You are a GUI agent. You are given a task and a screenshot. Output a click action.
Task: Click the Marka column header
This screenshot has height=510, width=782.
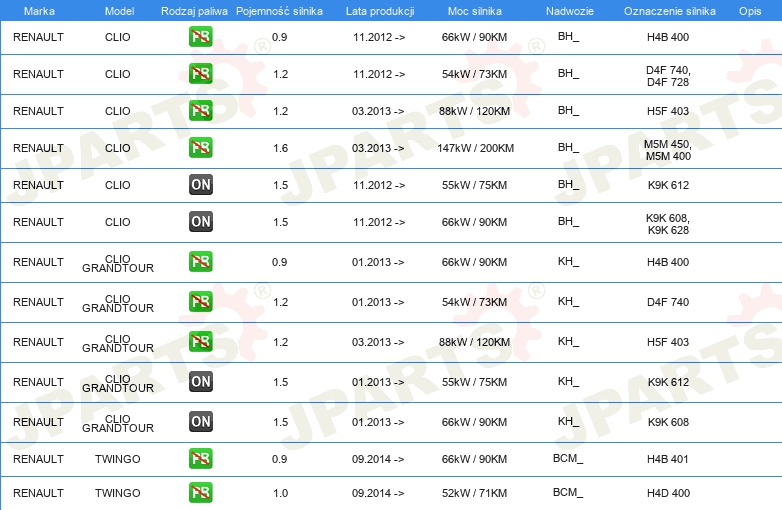pyautogui.click(x=39, y=11)
